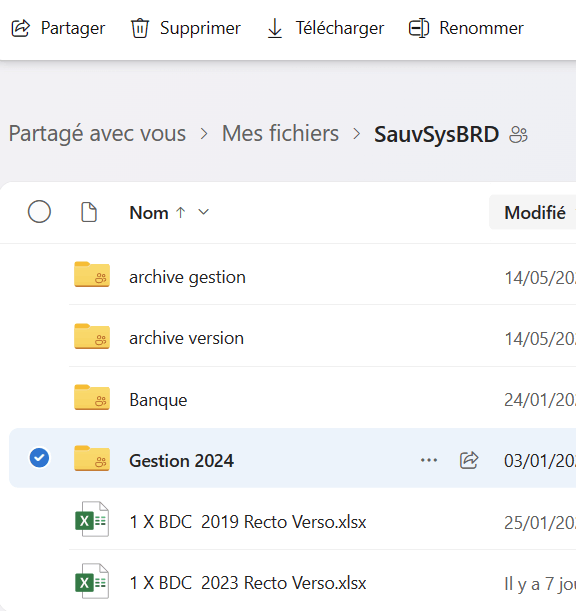Screen dimensions: 576x611
Task: Click share icon in Gestion 2024 row
Action: click(x=469, y=460)
